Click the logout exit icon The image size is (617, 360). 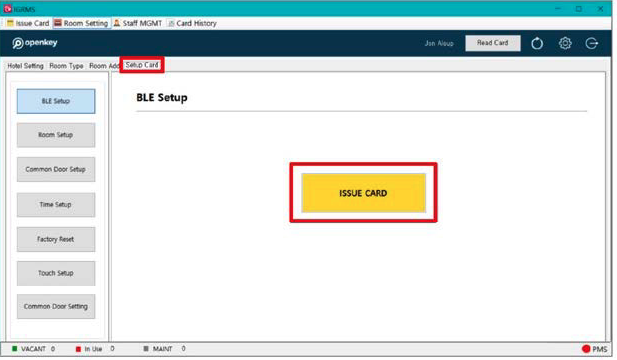pos(591,43)
